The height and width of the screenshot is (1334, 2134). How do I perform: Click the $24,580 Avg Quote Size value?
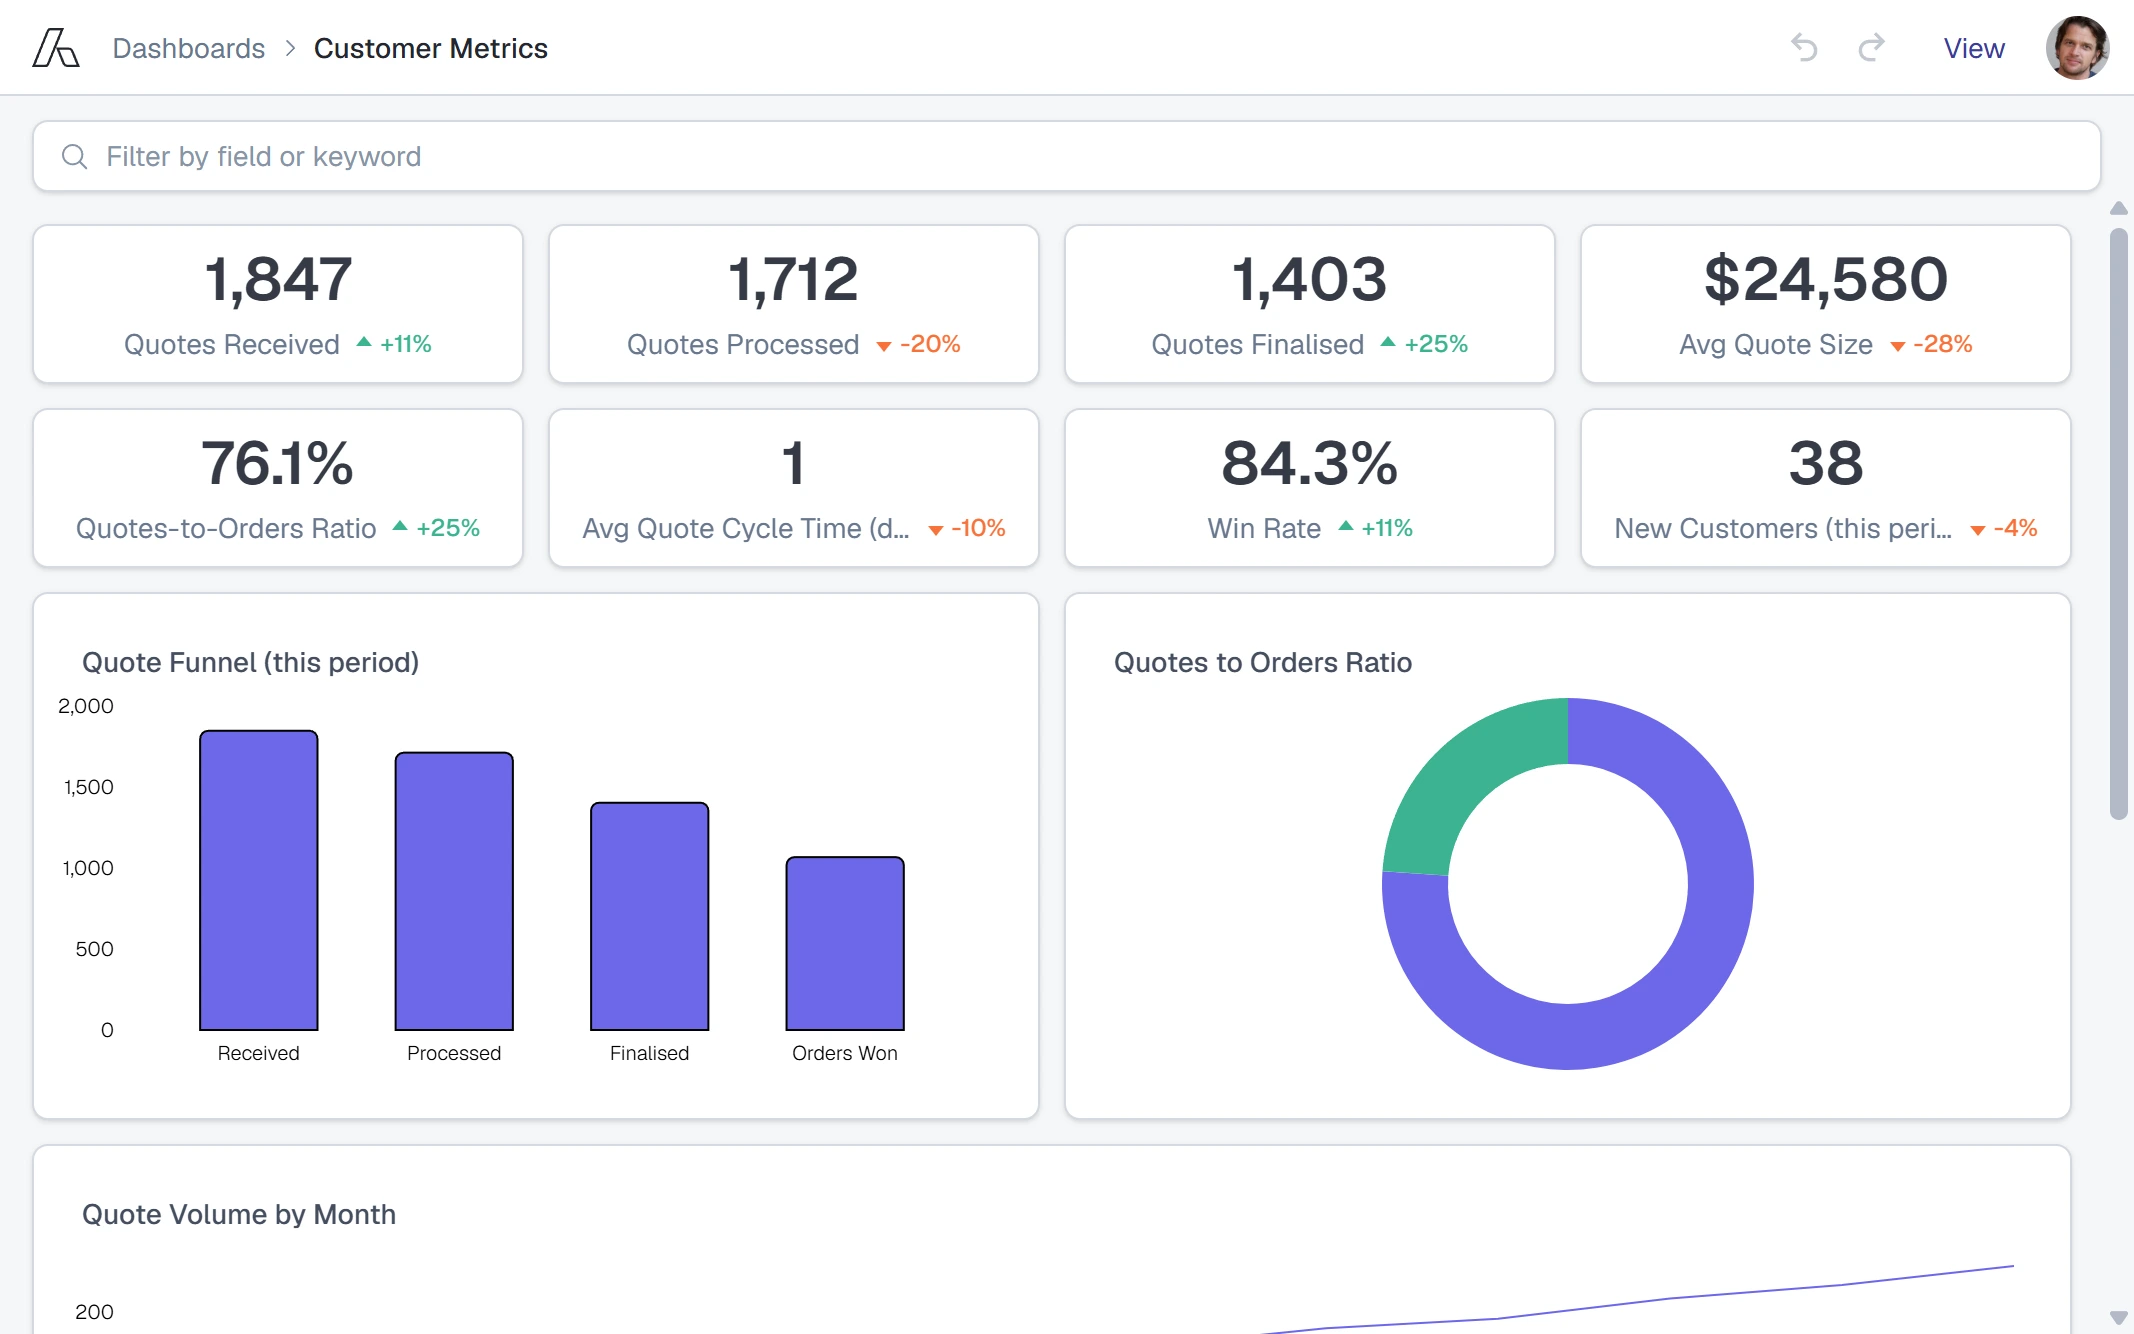click(1826, 279)
